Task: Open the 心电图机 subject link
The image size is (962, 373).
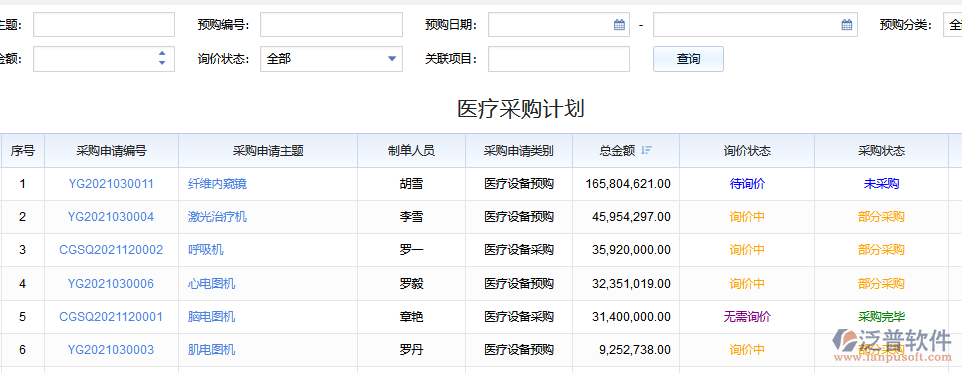Action: pos(211,283)
